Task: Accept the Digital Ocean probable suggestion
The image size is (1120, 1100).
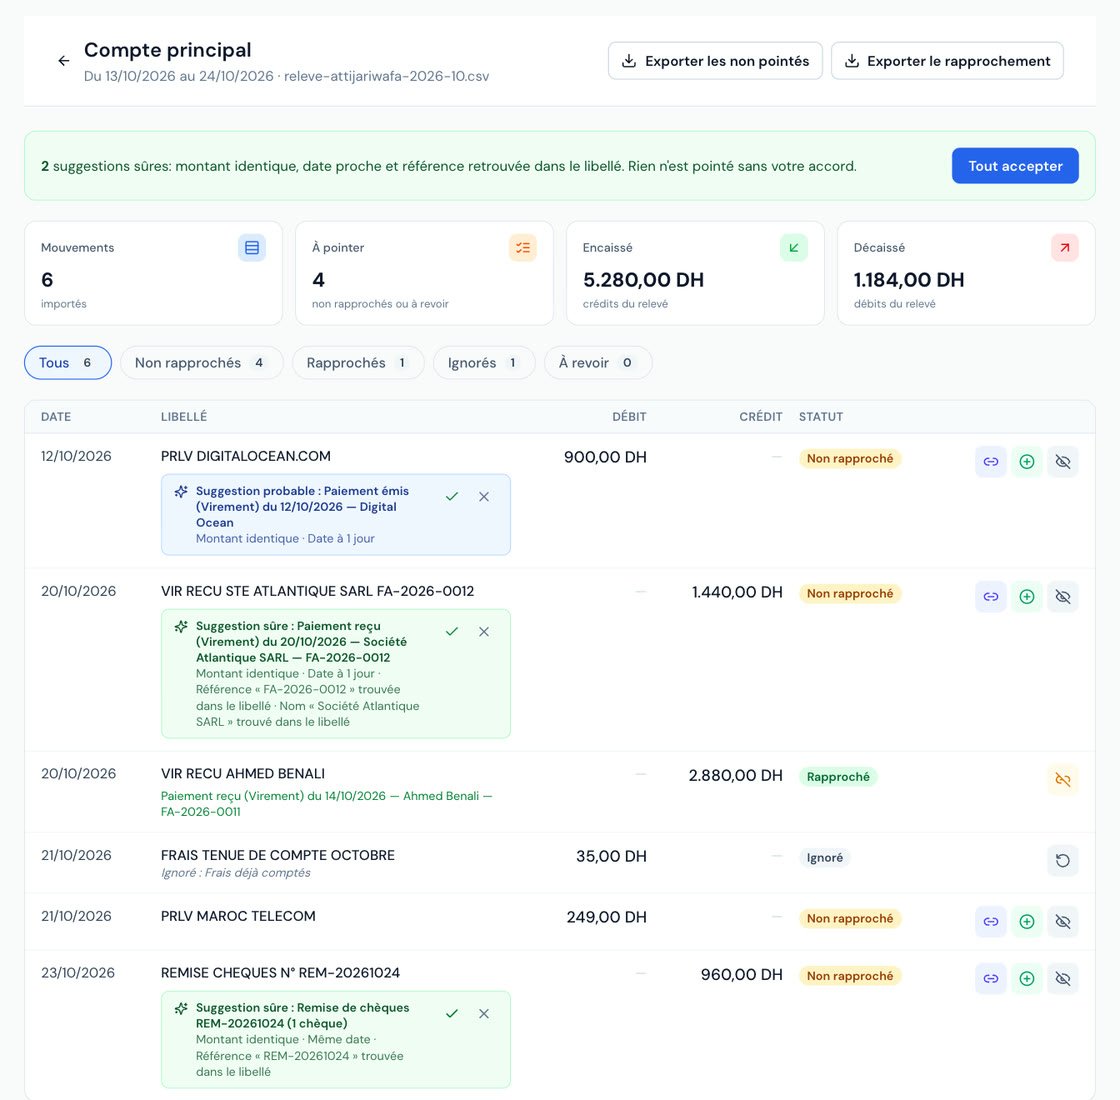Action: [x=451, y=496]
